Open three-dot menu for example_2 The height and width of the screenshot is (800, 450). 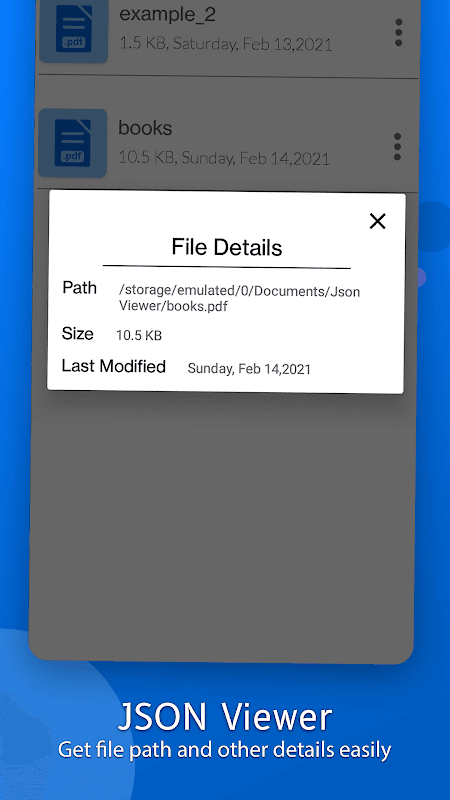coord(398,33)
